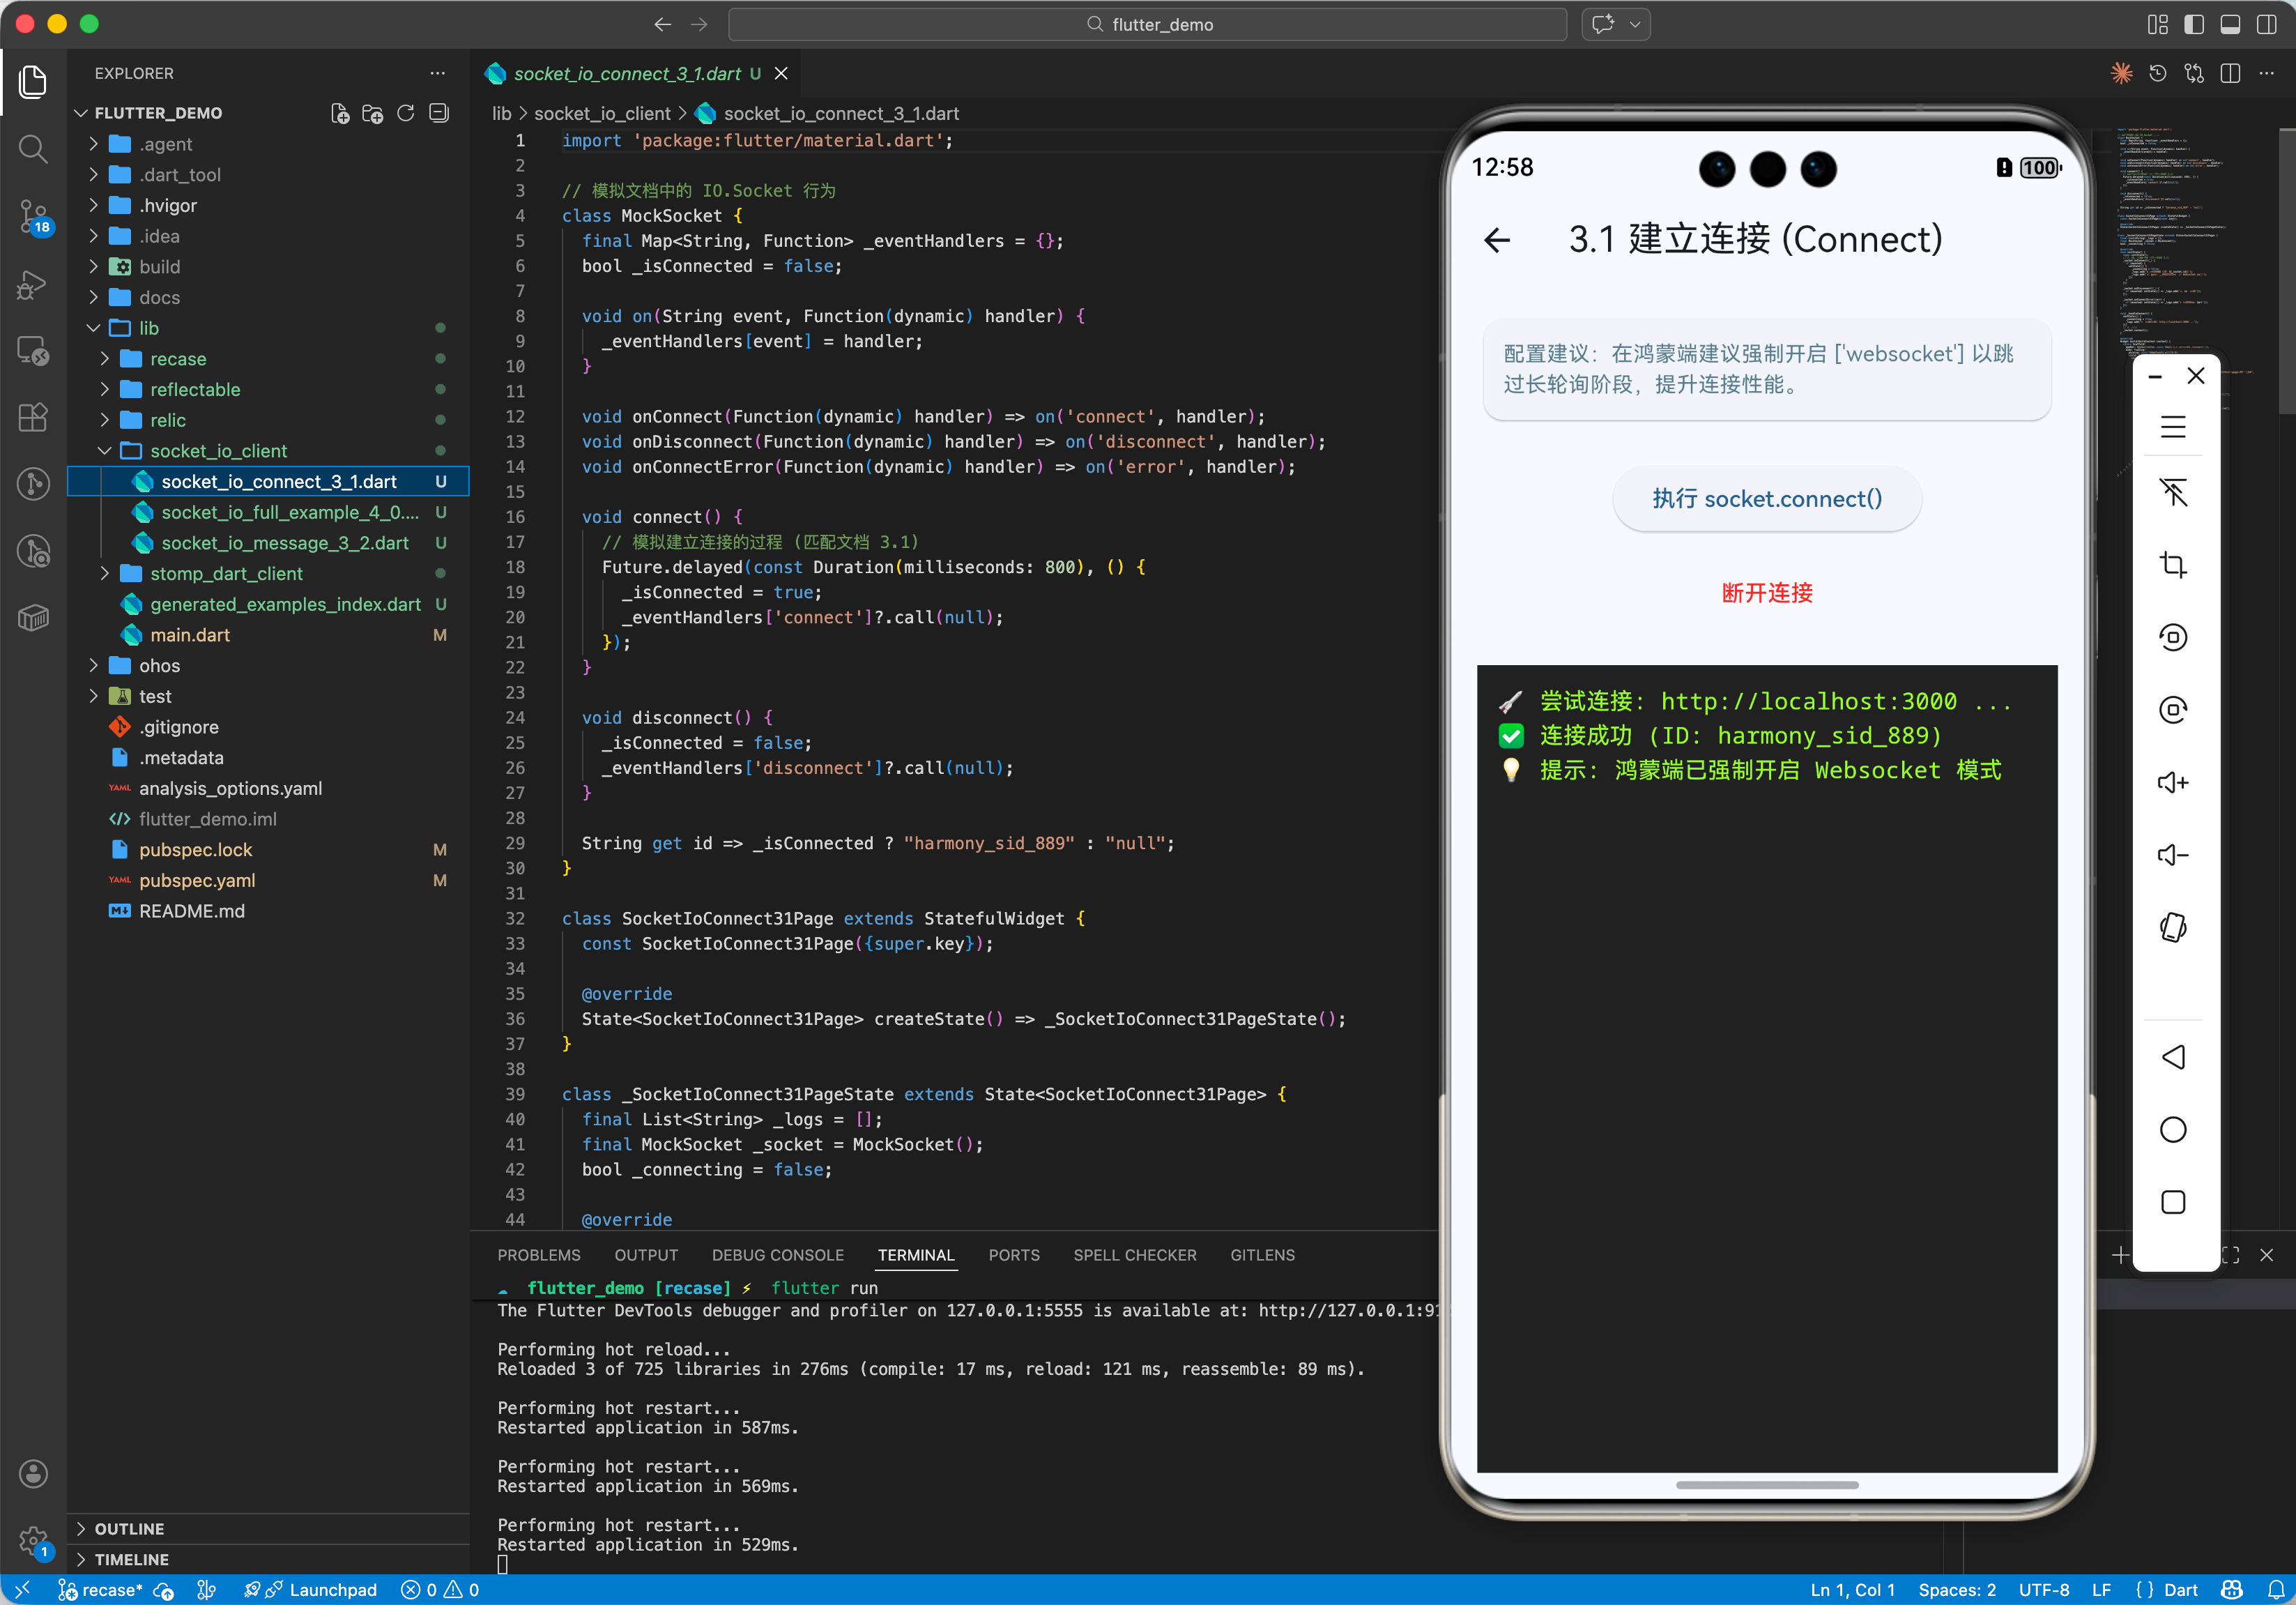Toggle bottom panel layout icon

coord(2230,25)
